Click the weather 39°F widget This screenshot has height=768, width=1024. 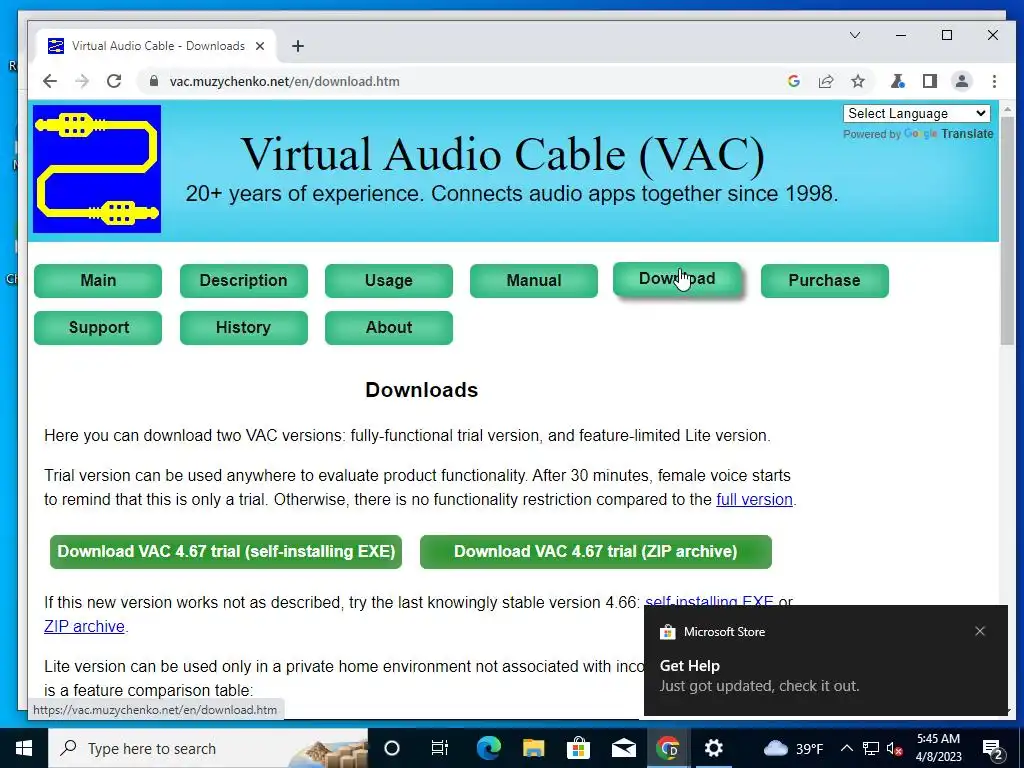793,748
